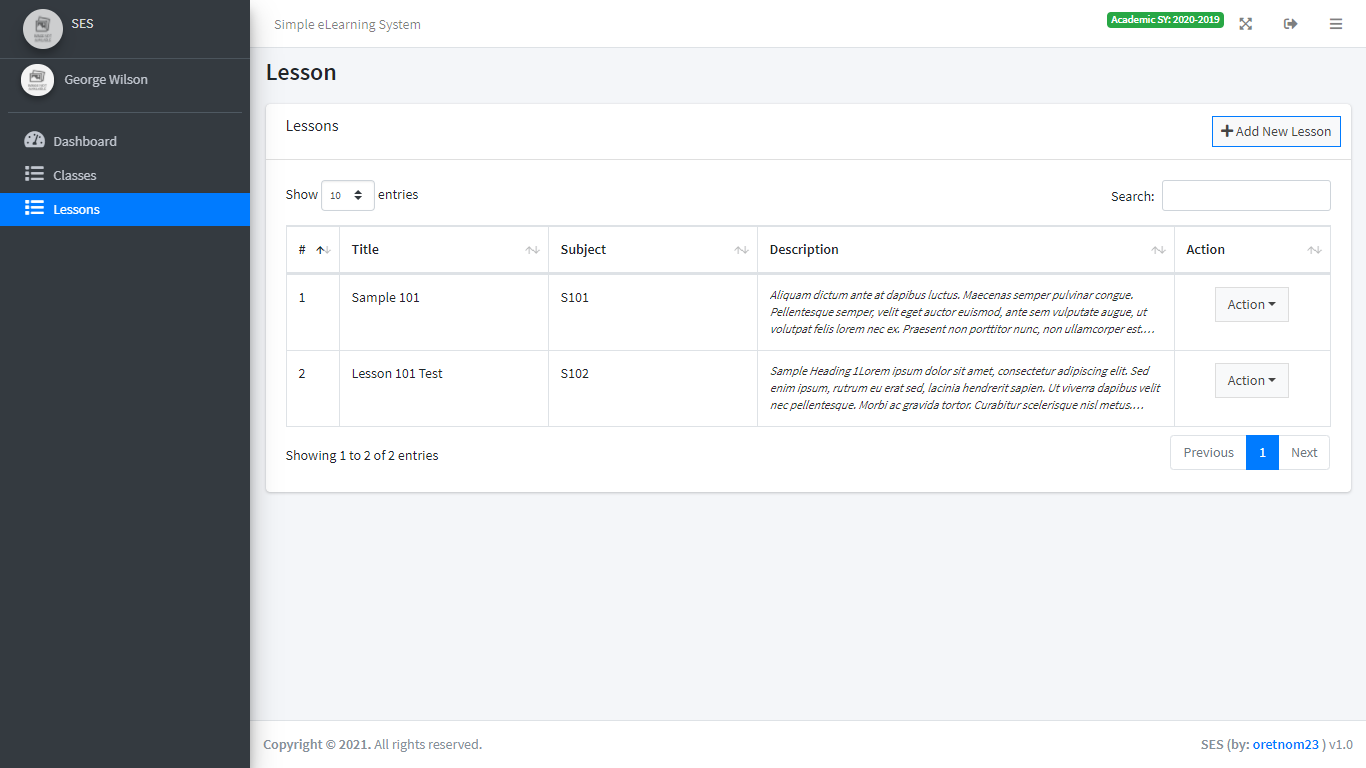The height and width of the screenshot is (768, 1366).
Task: Click the "Lesson" page title
Action: (301, 72)
